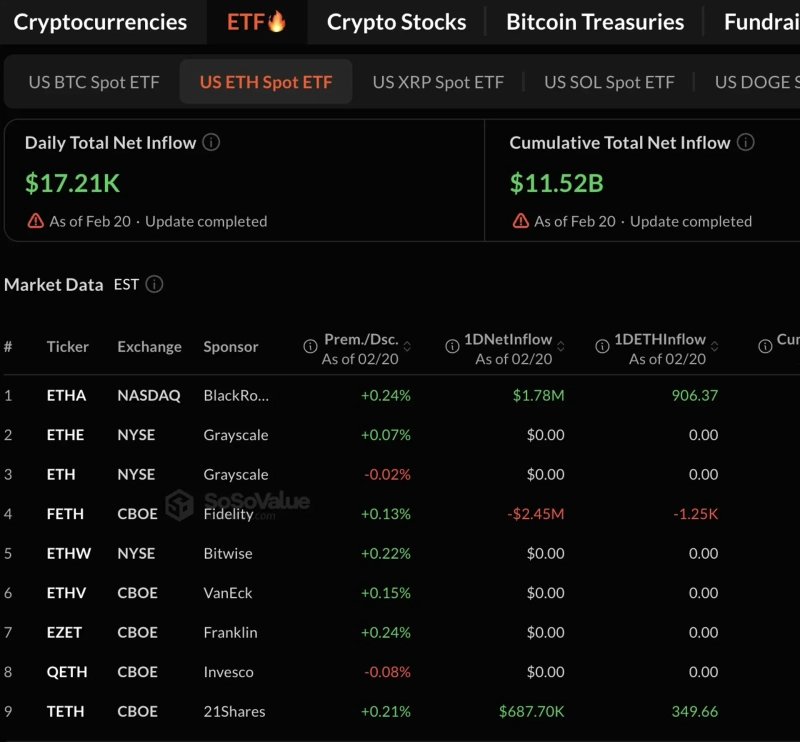Sort table using 1DNetInflow sort arrows
The image size is (800, 742).
[x=560, y=346]
